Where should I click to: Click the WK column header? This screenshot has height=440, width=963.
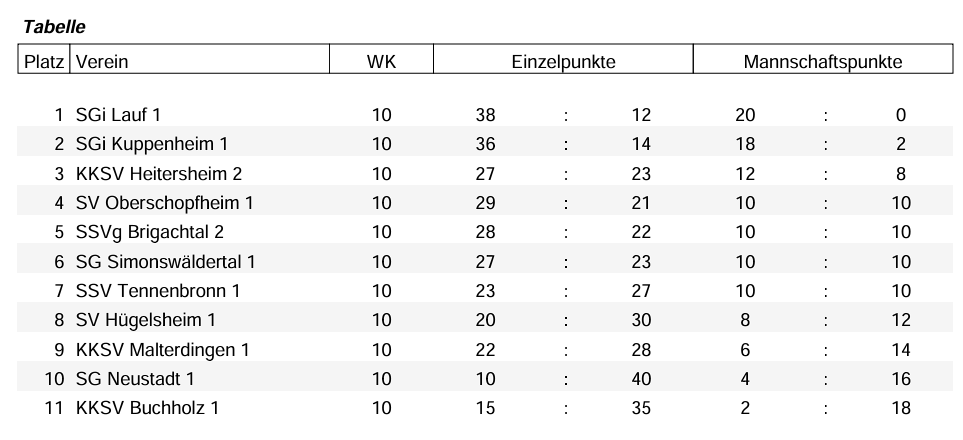click(381, 62)
